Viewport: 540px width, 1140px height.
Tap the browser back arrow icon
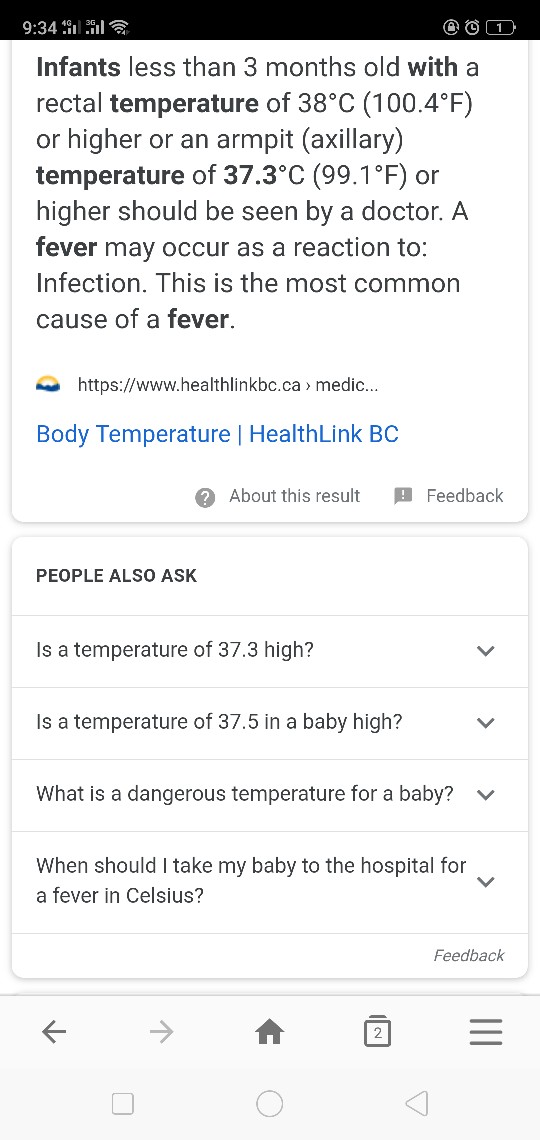[55, 1031]
